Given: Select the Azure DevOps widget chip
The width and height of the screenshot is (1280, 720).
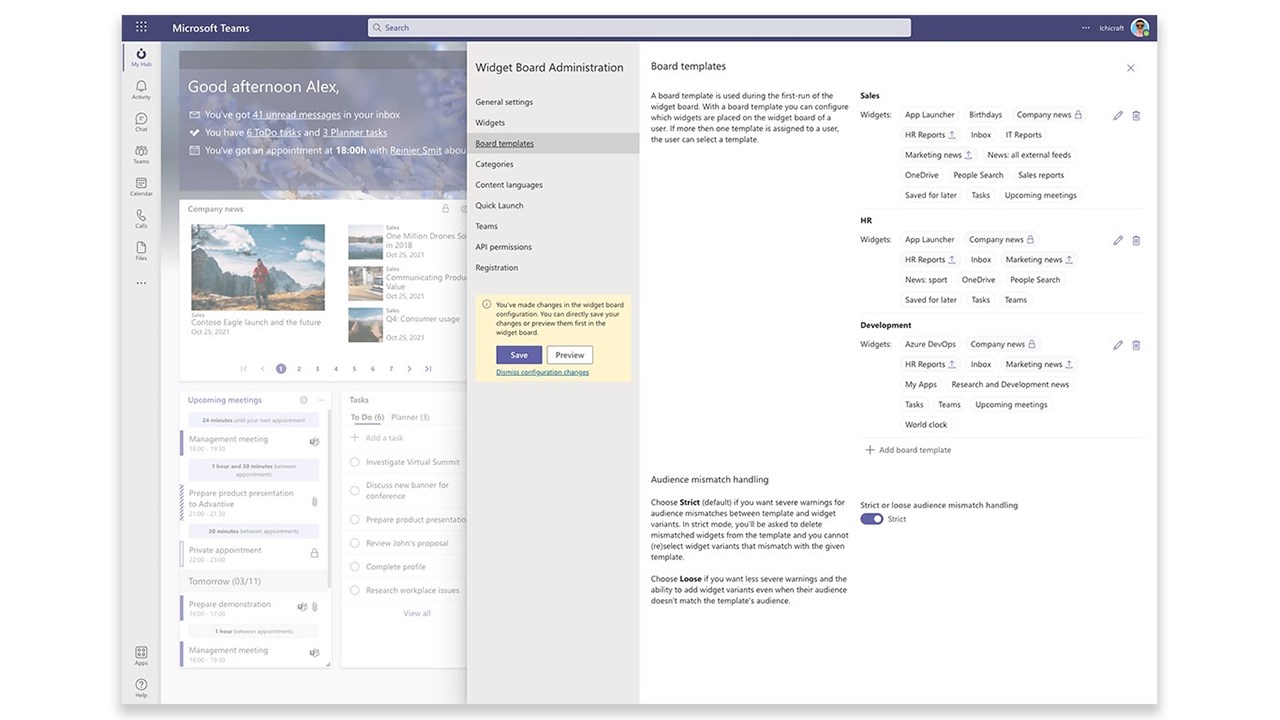Looking at the screenshot, I should point(930,344).
